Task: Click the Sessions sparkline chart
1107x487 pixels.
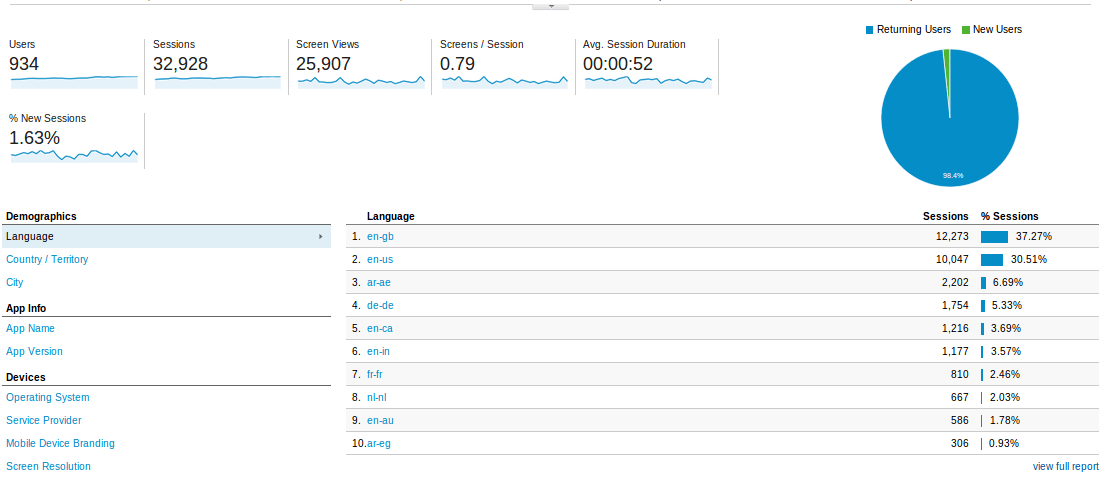Action: [217, 82]
